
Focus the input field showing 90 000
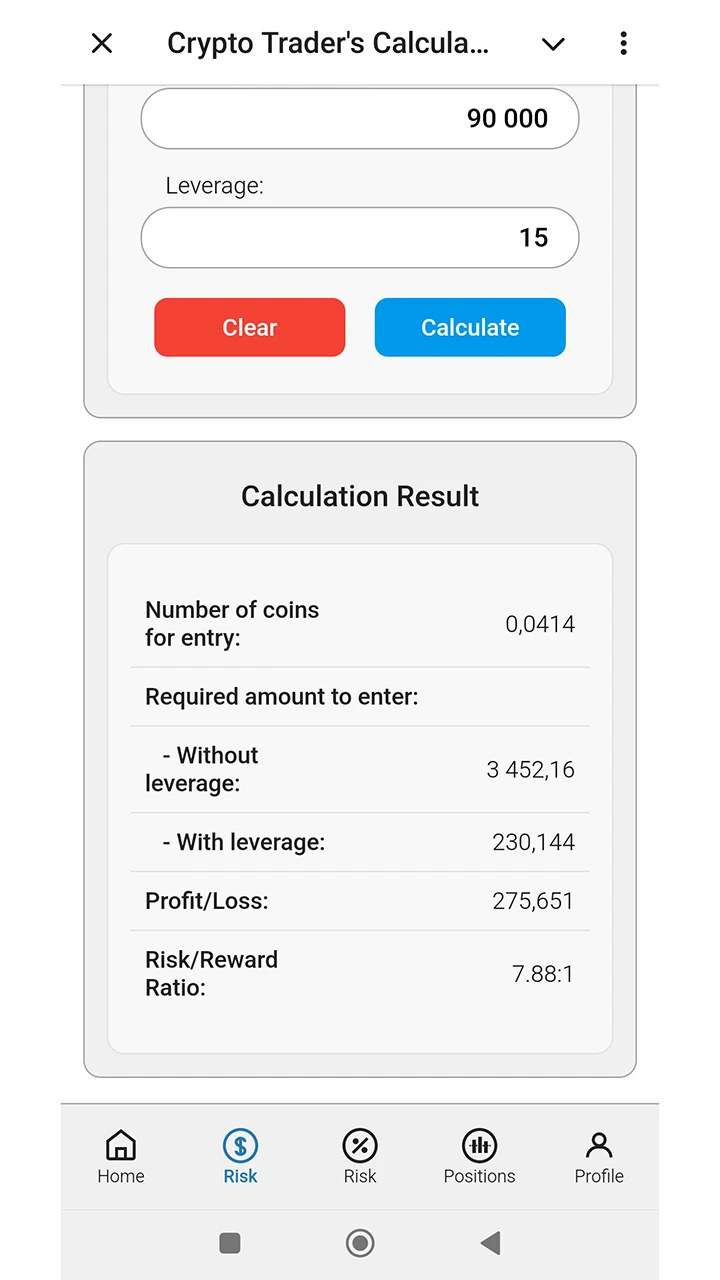pos(360,118)
